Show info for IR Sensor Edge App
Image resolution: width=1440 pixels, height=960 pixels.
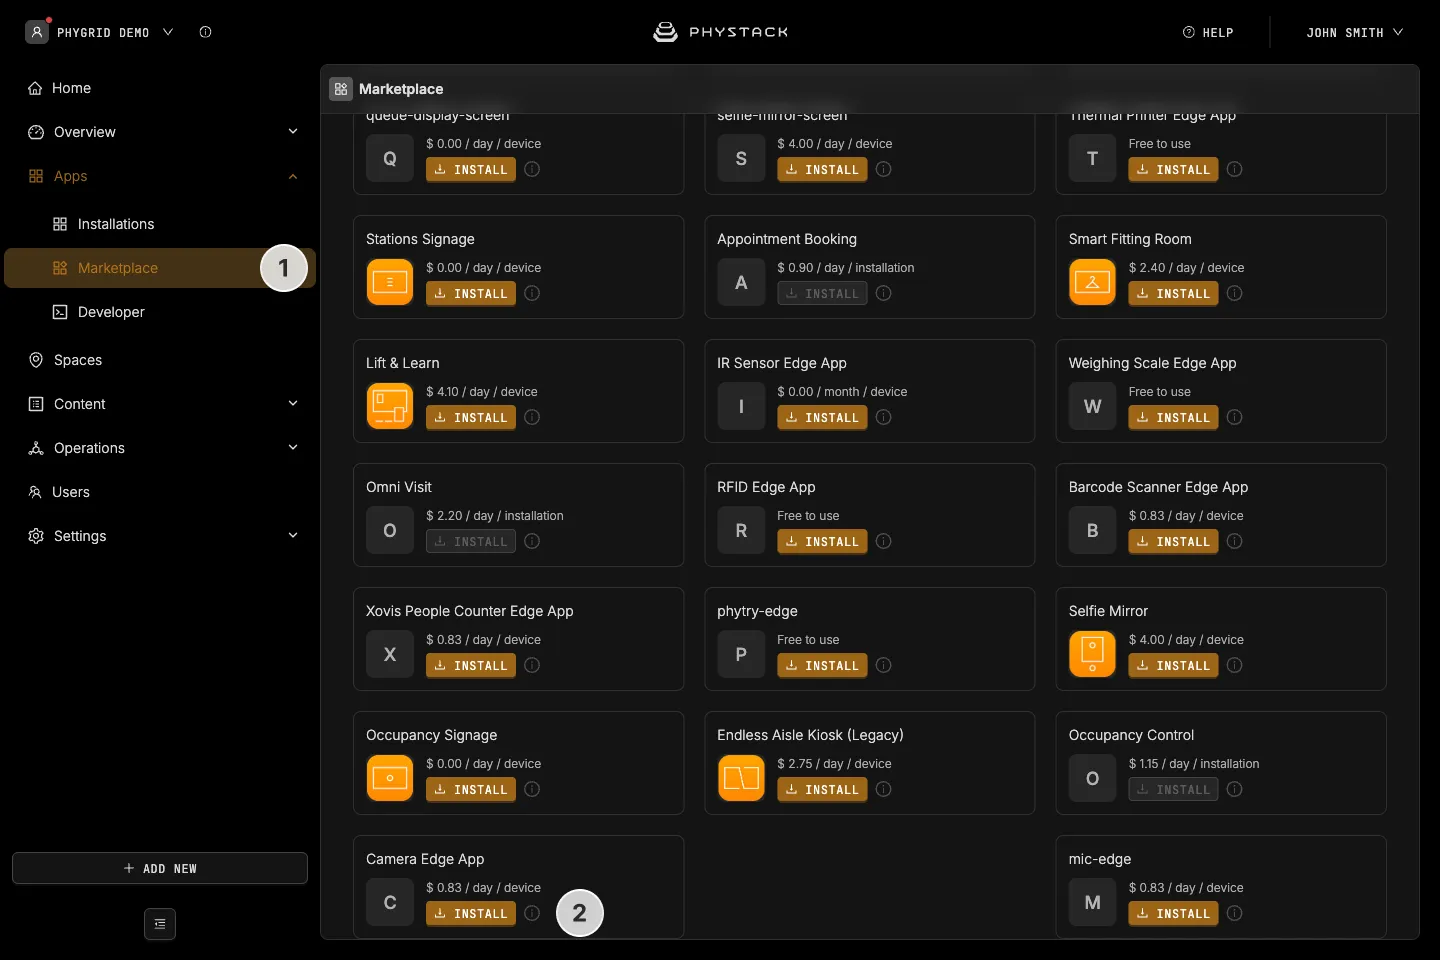884,417
